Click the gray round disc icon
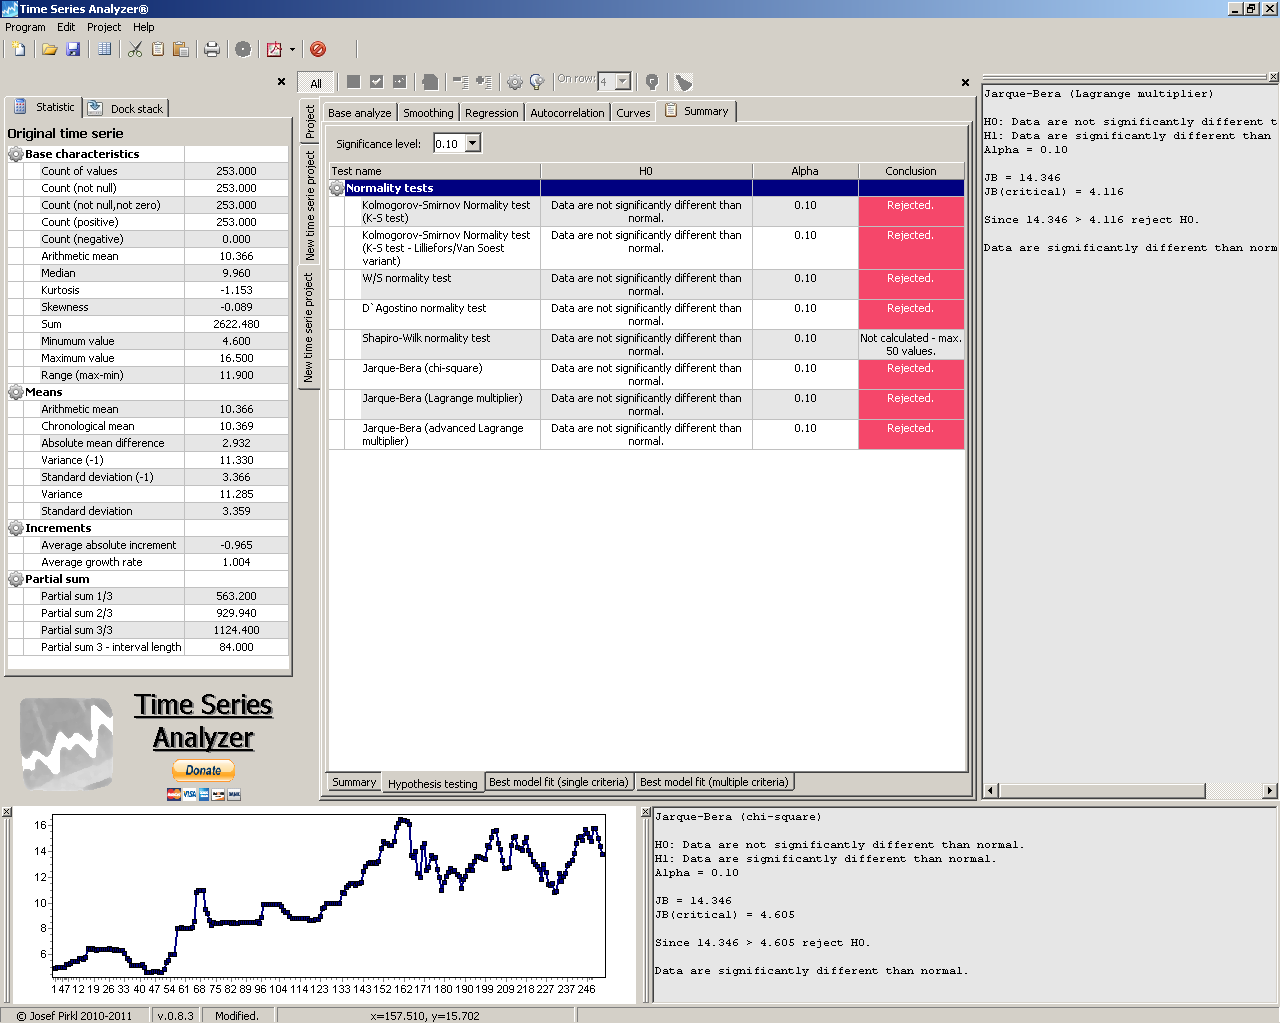The width and height of the screenshot is (1280, 1024). [243, 49]
